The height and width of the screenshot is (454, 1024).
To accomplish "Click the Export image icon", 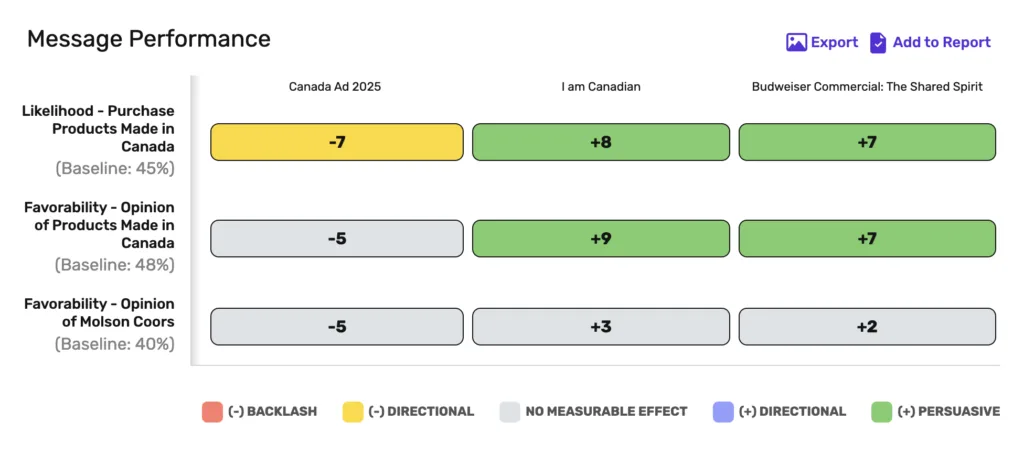I will 796,42.
